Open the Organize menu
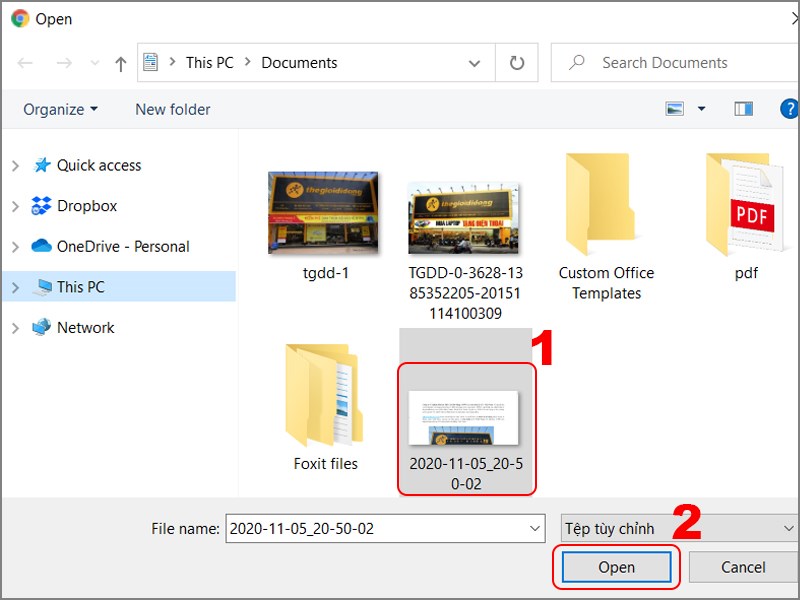800x600 pixels. 60,109
